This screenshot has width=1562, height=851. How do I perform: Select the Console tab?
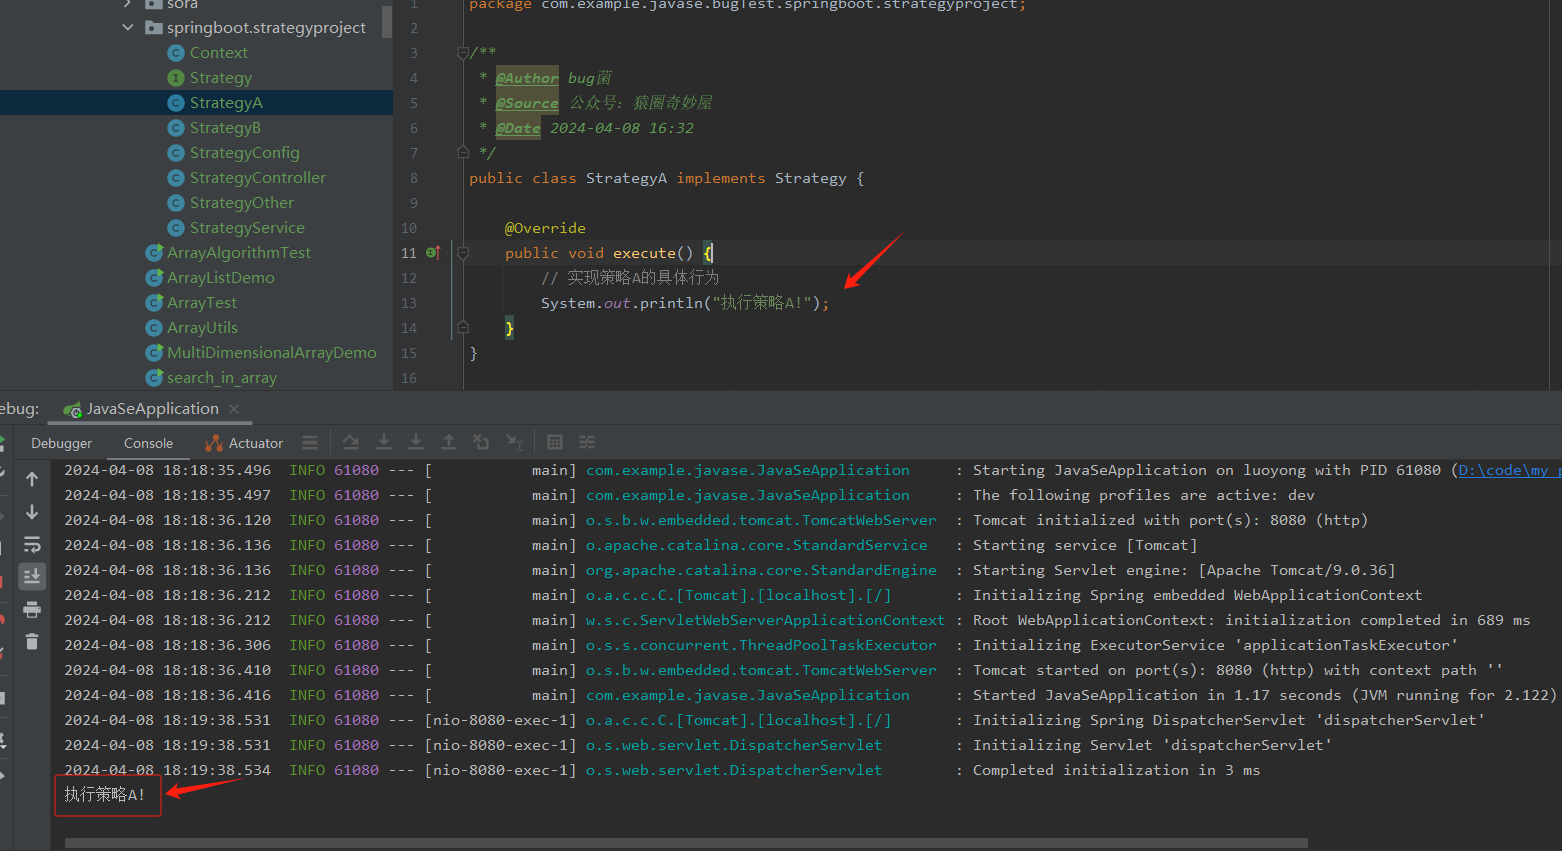click(148, 443)
